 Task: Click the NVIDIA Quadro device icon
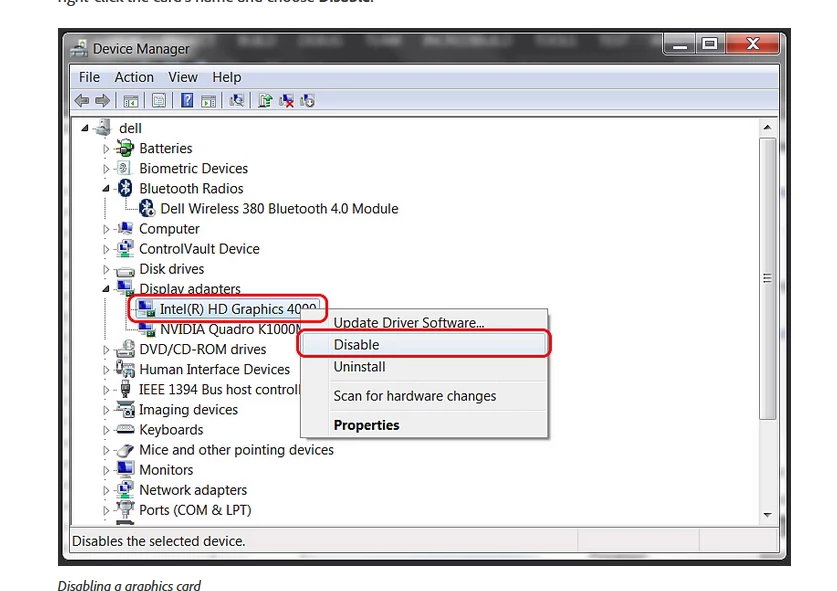147,329
